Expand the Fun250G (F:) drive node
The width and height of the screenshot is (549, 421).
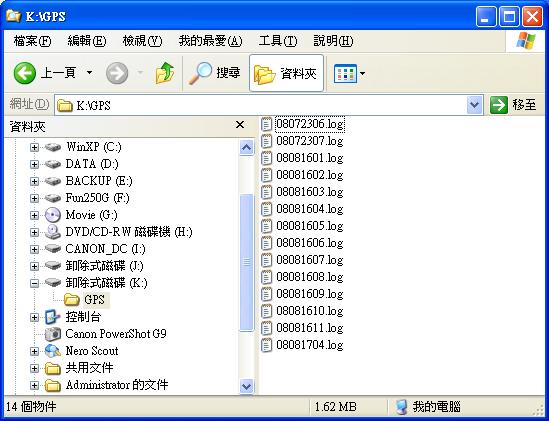[x=34, y=198]
